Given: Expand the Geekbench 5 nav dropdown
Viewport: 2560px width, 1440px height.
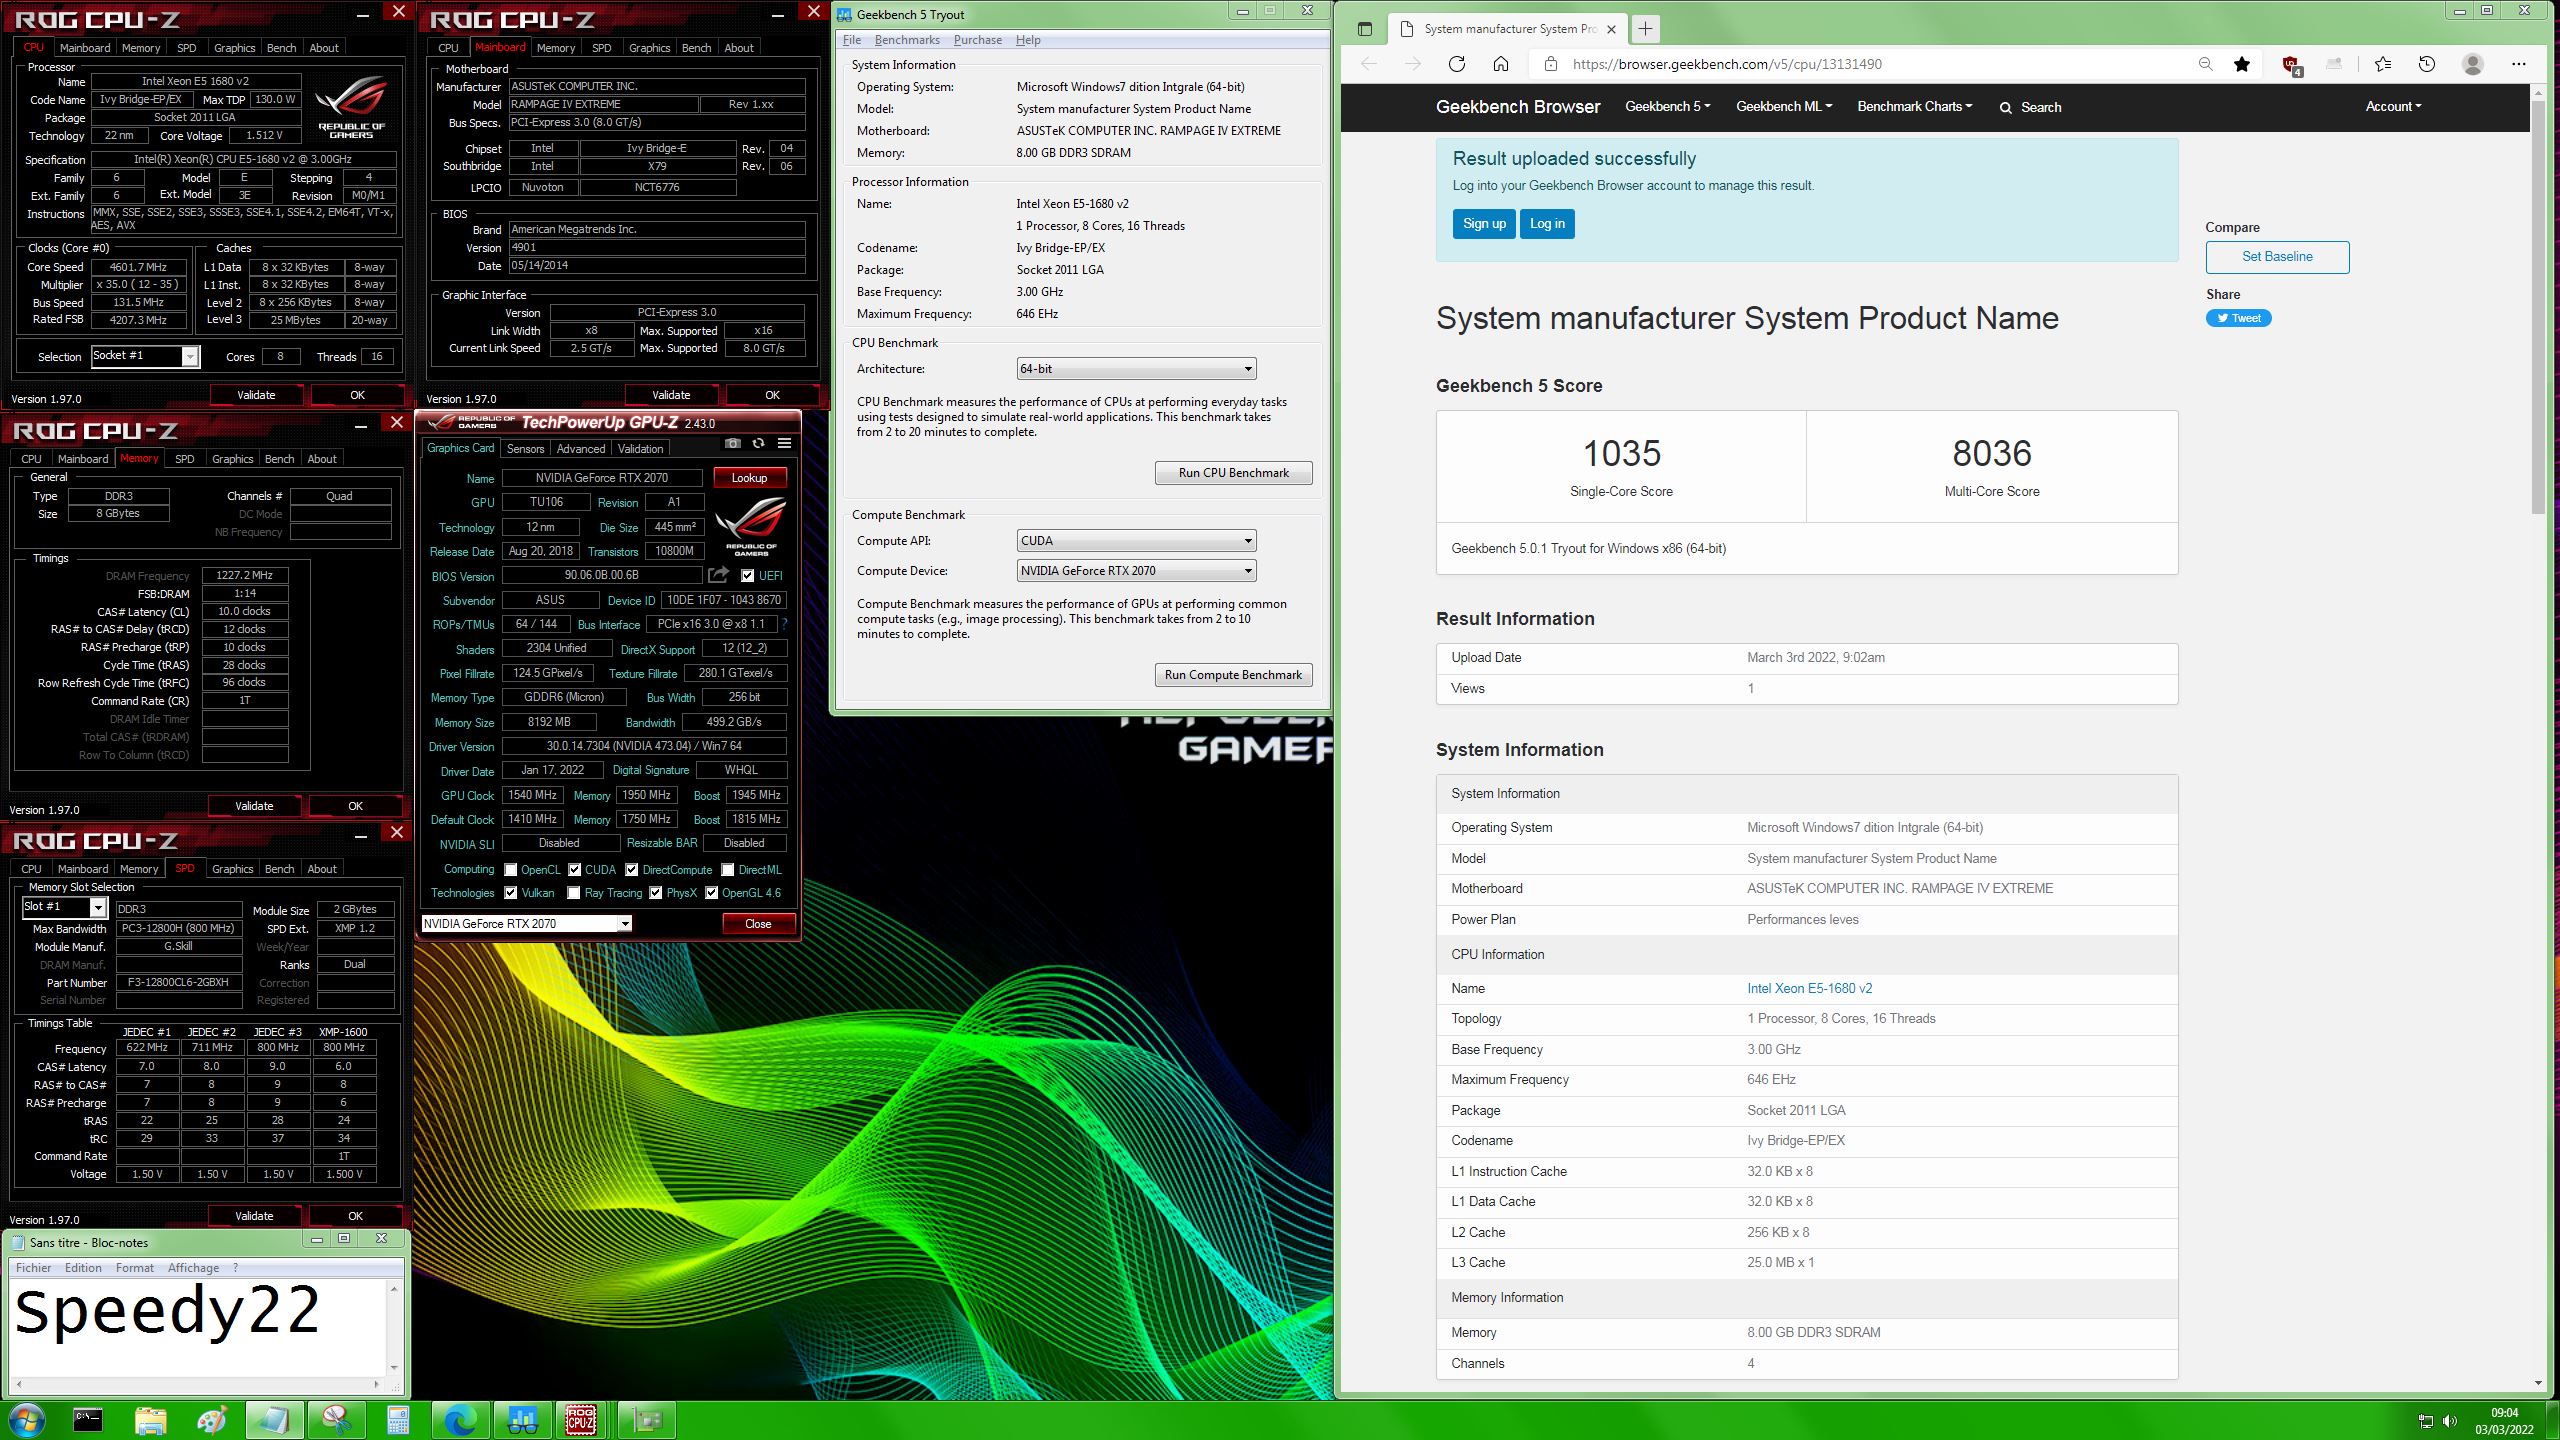Looking at the screenshot, I should pos(1667,107).
